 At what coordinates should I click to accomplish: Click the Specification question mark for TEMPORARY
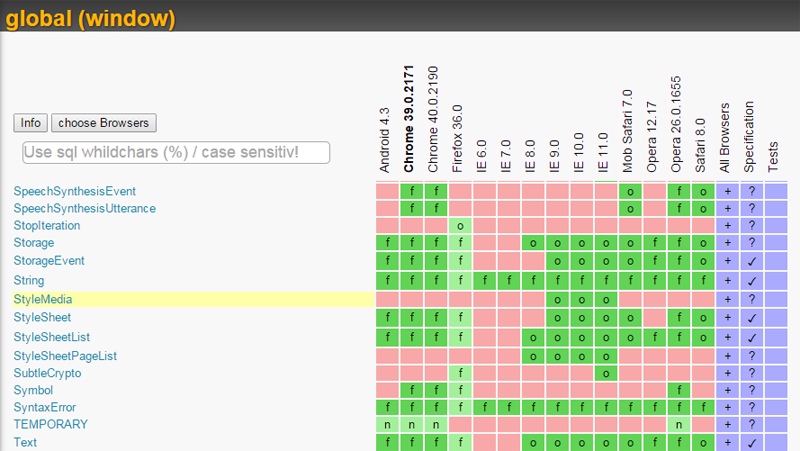point(752,424)
